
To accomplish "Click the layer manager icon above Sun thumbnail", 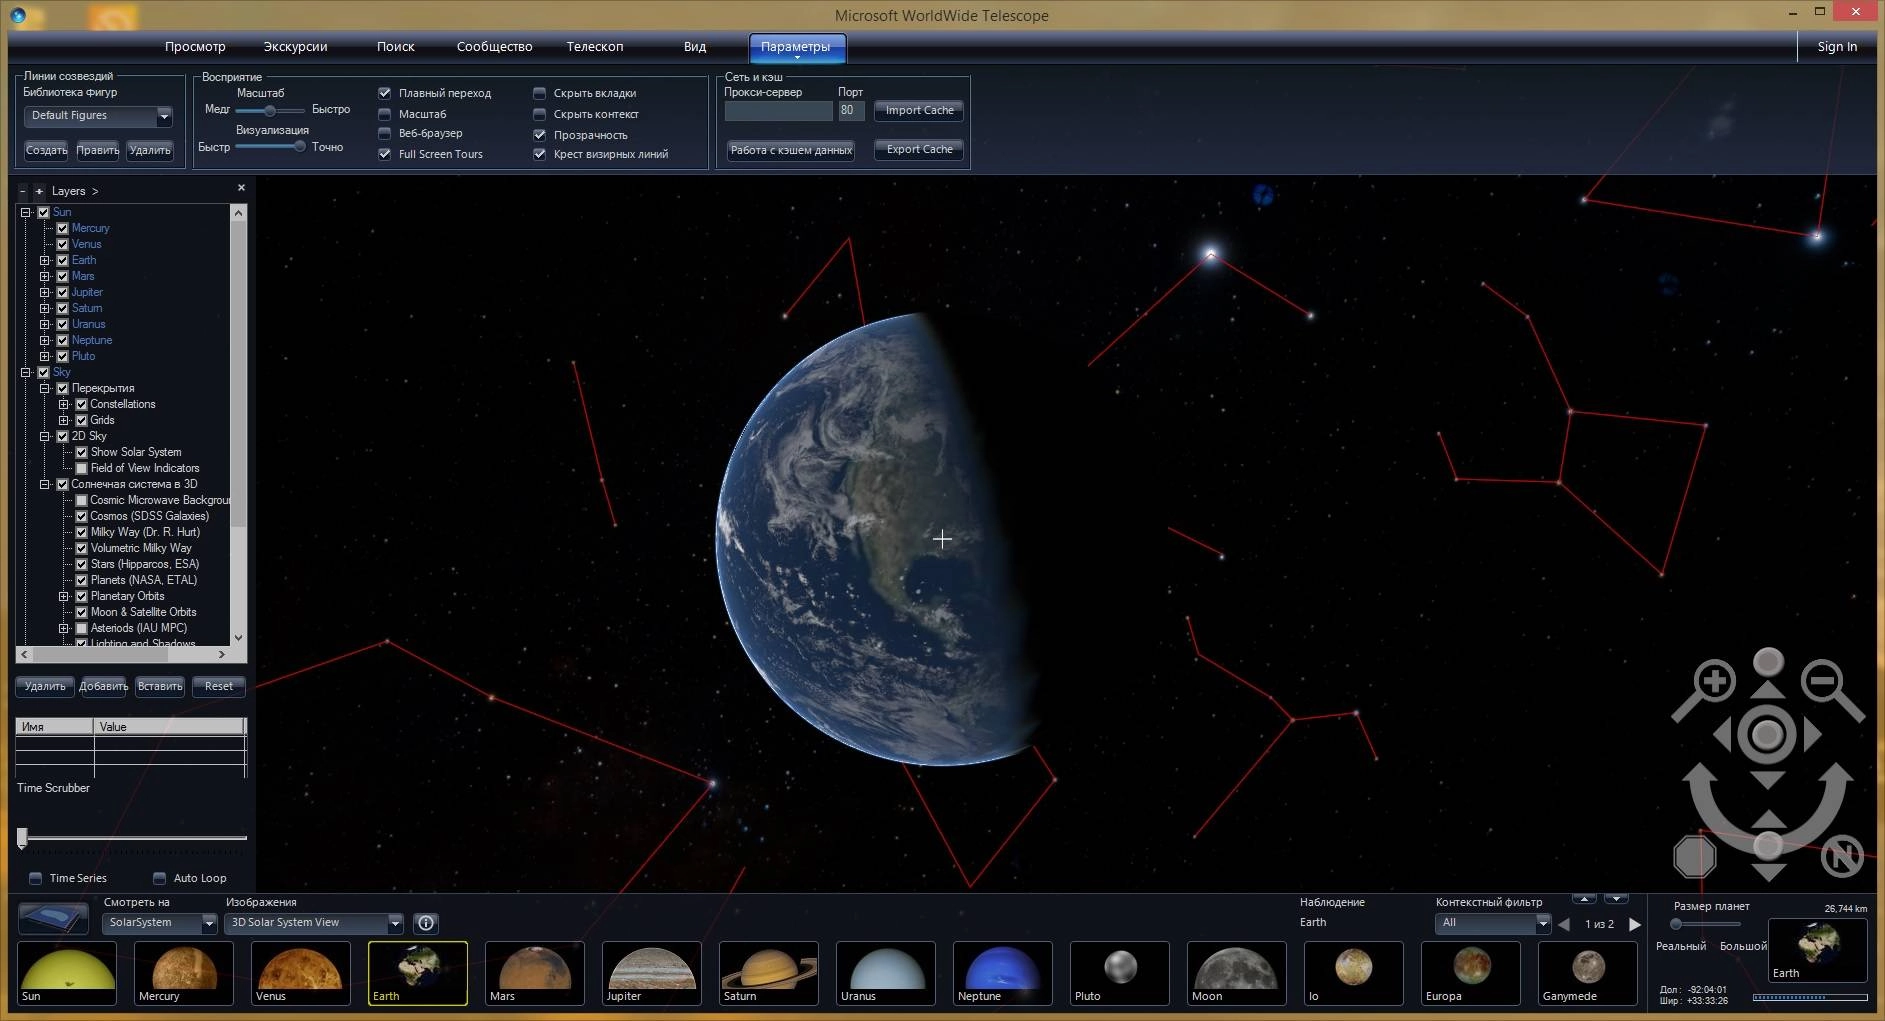I will point(54,918).
